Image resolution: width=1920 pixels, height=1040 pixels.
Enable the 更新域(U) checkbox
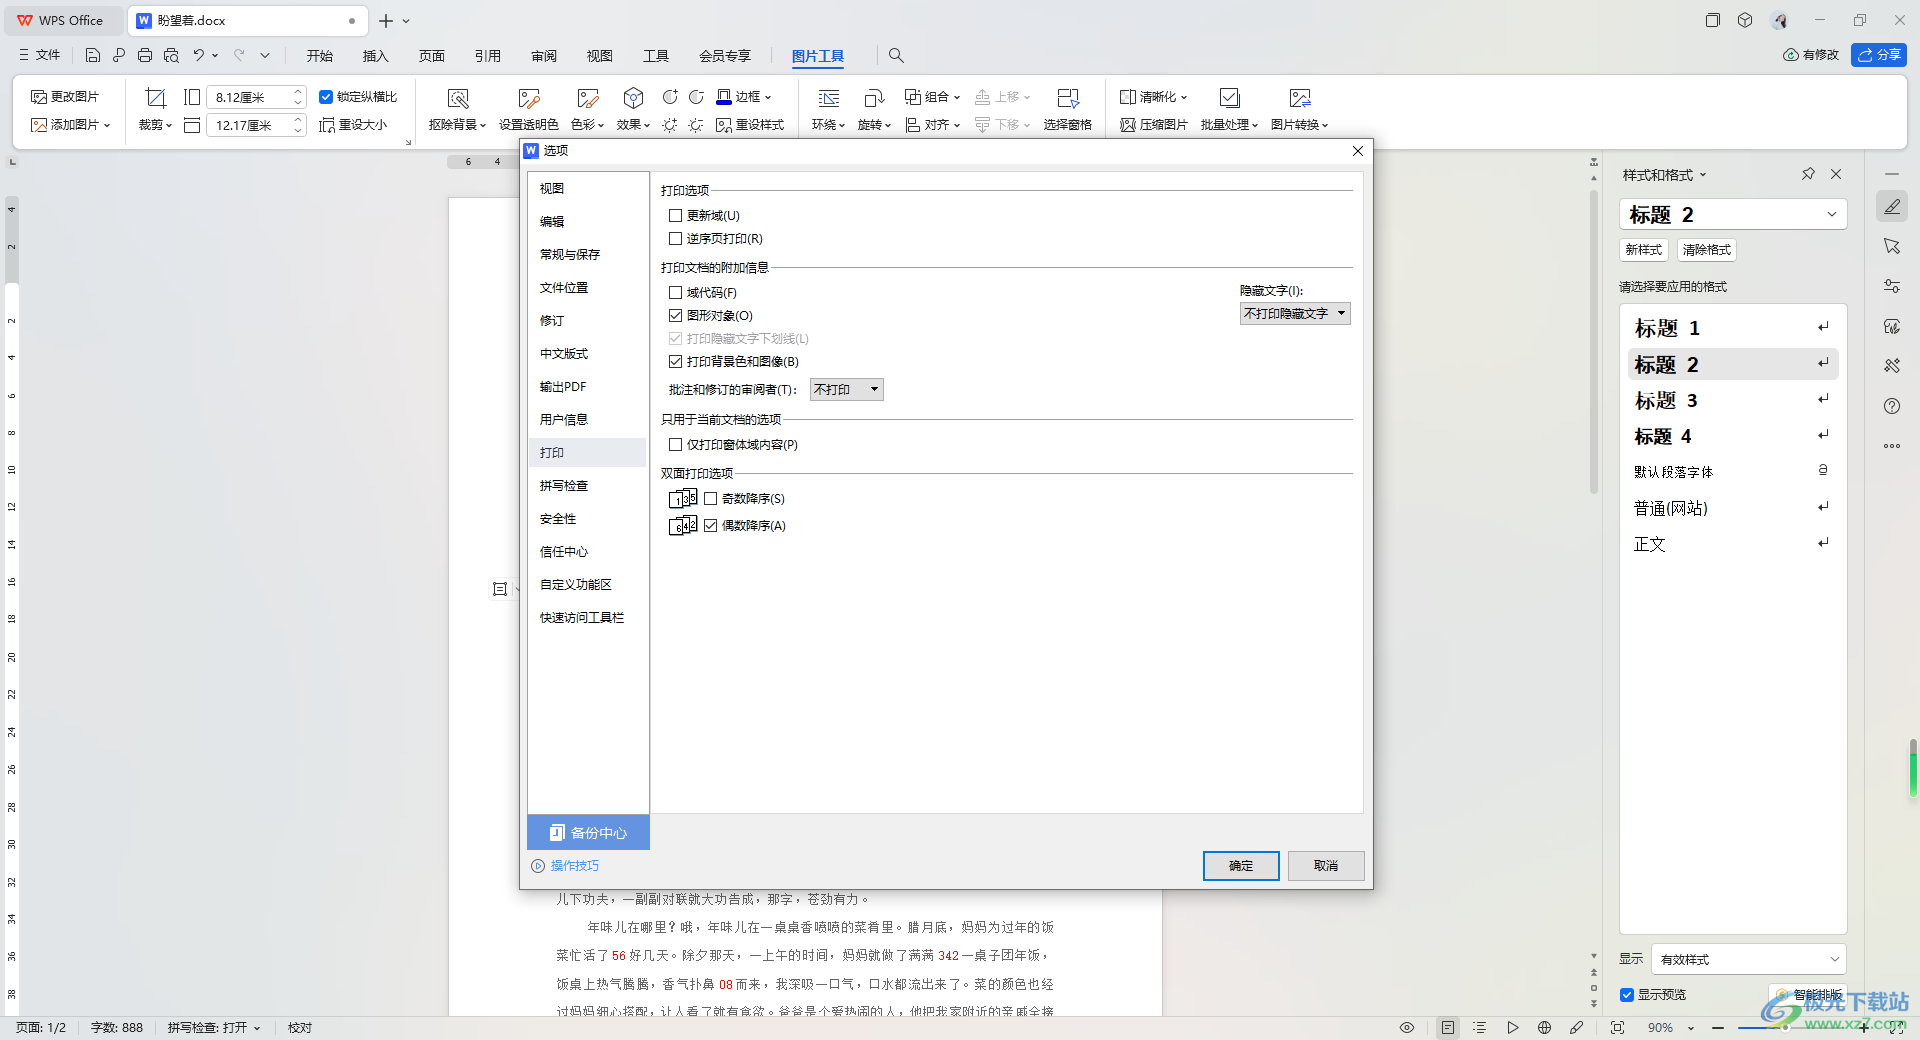pos(676,216)
